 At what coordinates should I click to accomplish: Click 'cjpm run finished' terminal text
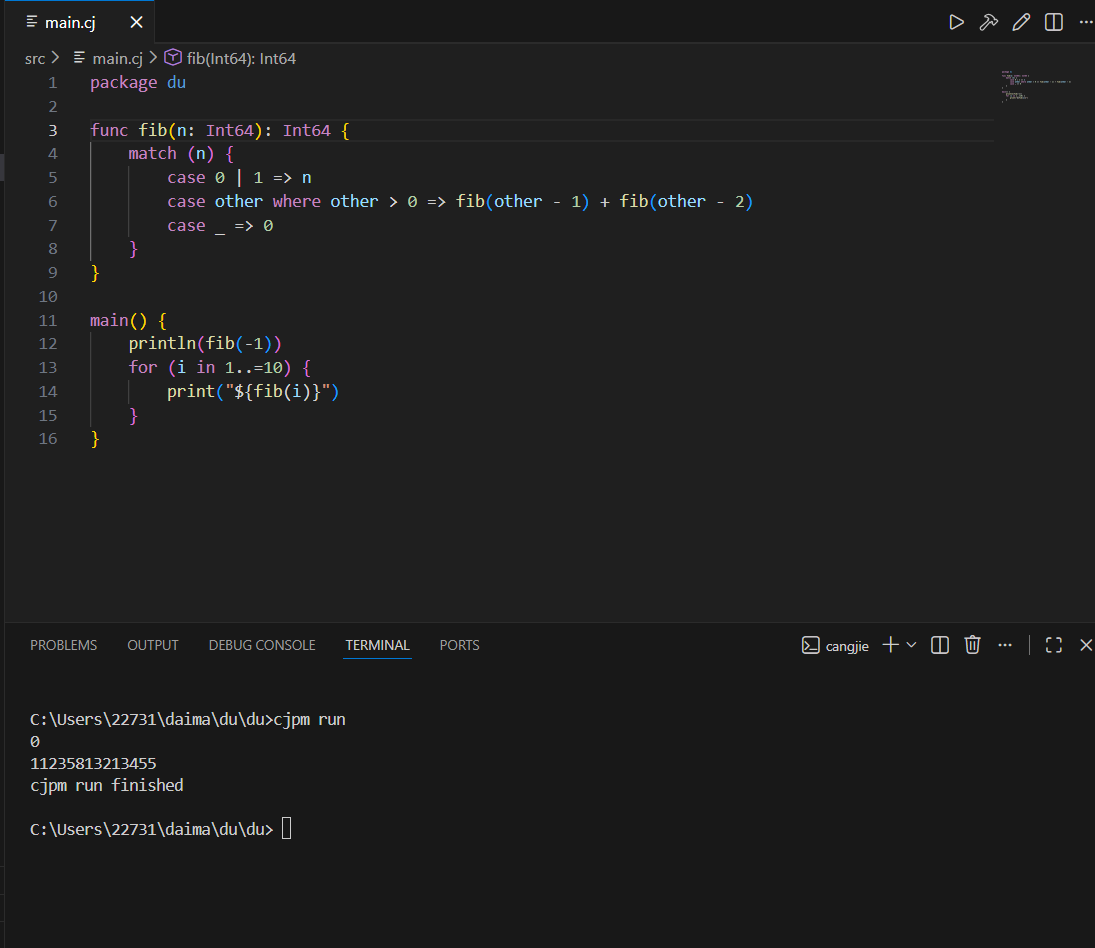(107, 785)
